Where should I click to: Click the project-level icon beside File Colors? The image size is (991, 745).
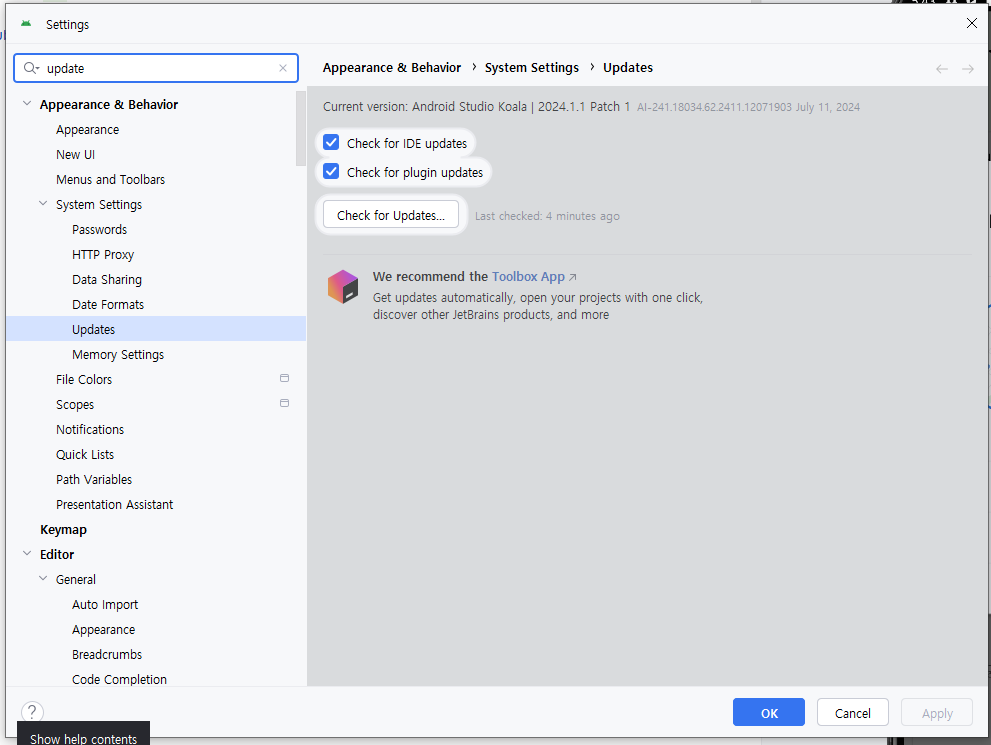coord(284,379)
